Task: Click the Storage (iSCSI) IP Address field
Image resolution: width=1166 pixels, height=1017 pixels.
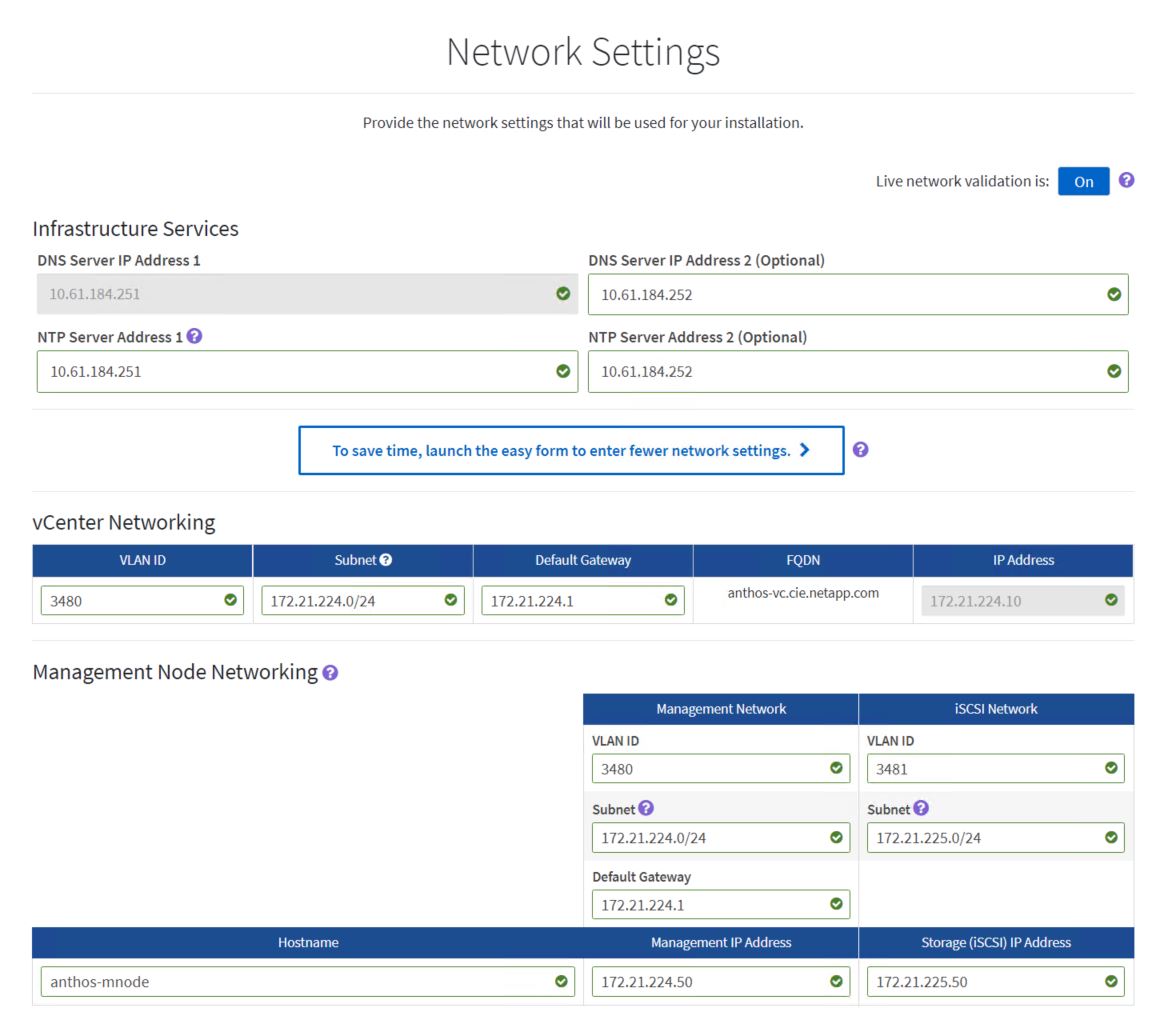Action: [x=985, y=981]
